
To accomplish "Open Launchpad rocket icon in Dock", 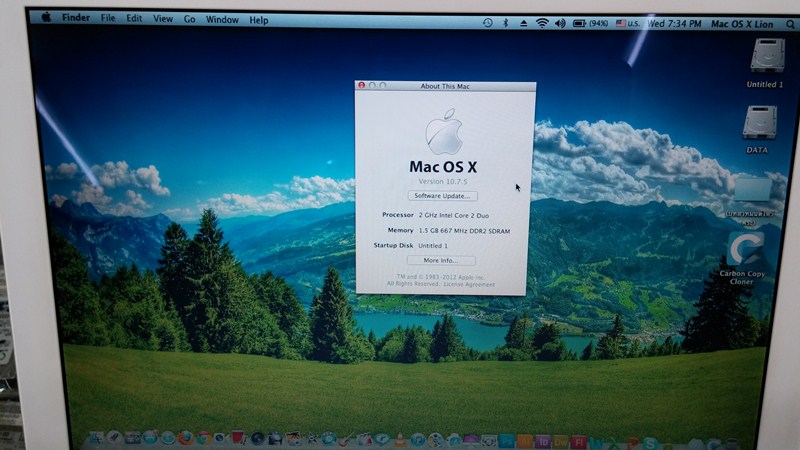I will pyautogui.click(x=113, y=438).
